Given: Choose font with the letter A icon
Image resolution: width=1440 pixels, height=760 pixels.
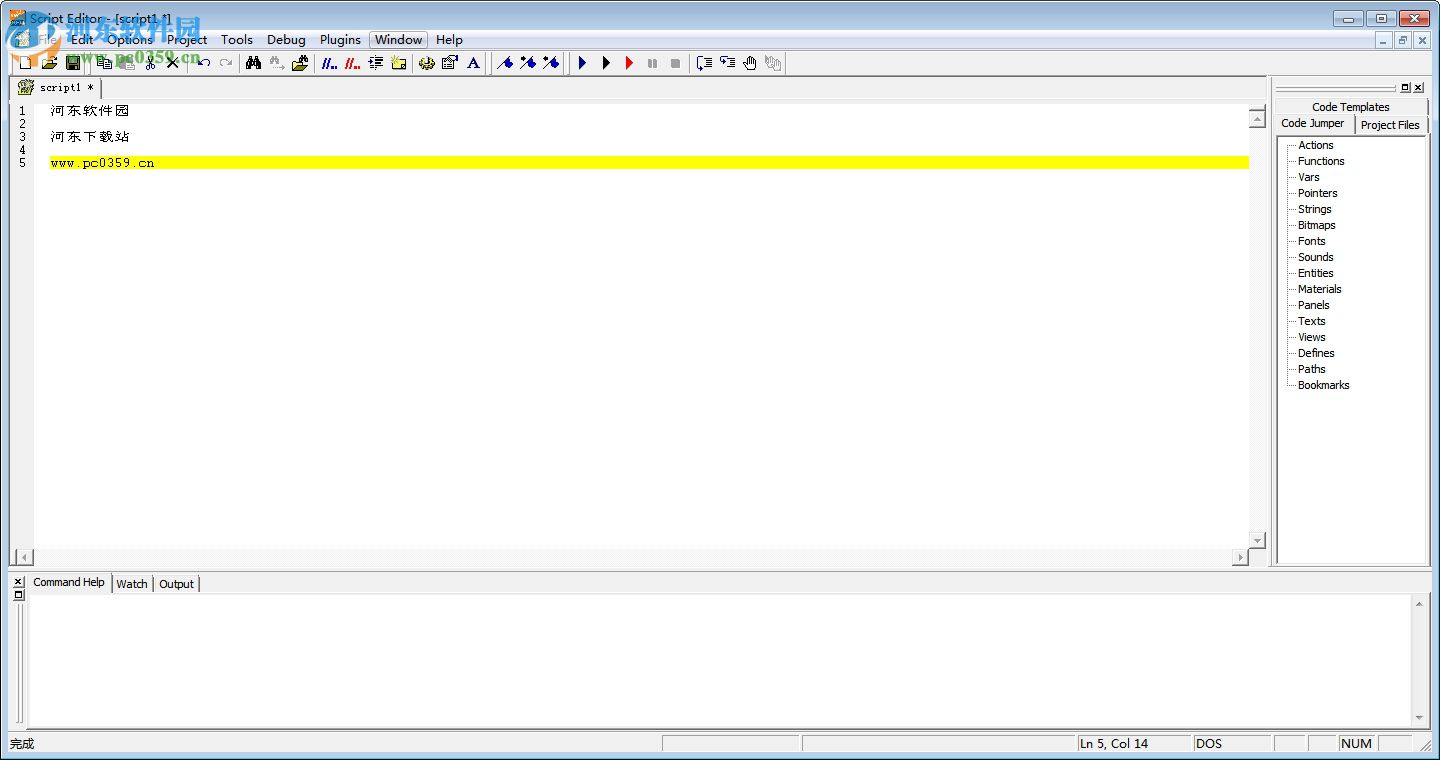Looking at the screenshot, I should 474,63.
